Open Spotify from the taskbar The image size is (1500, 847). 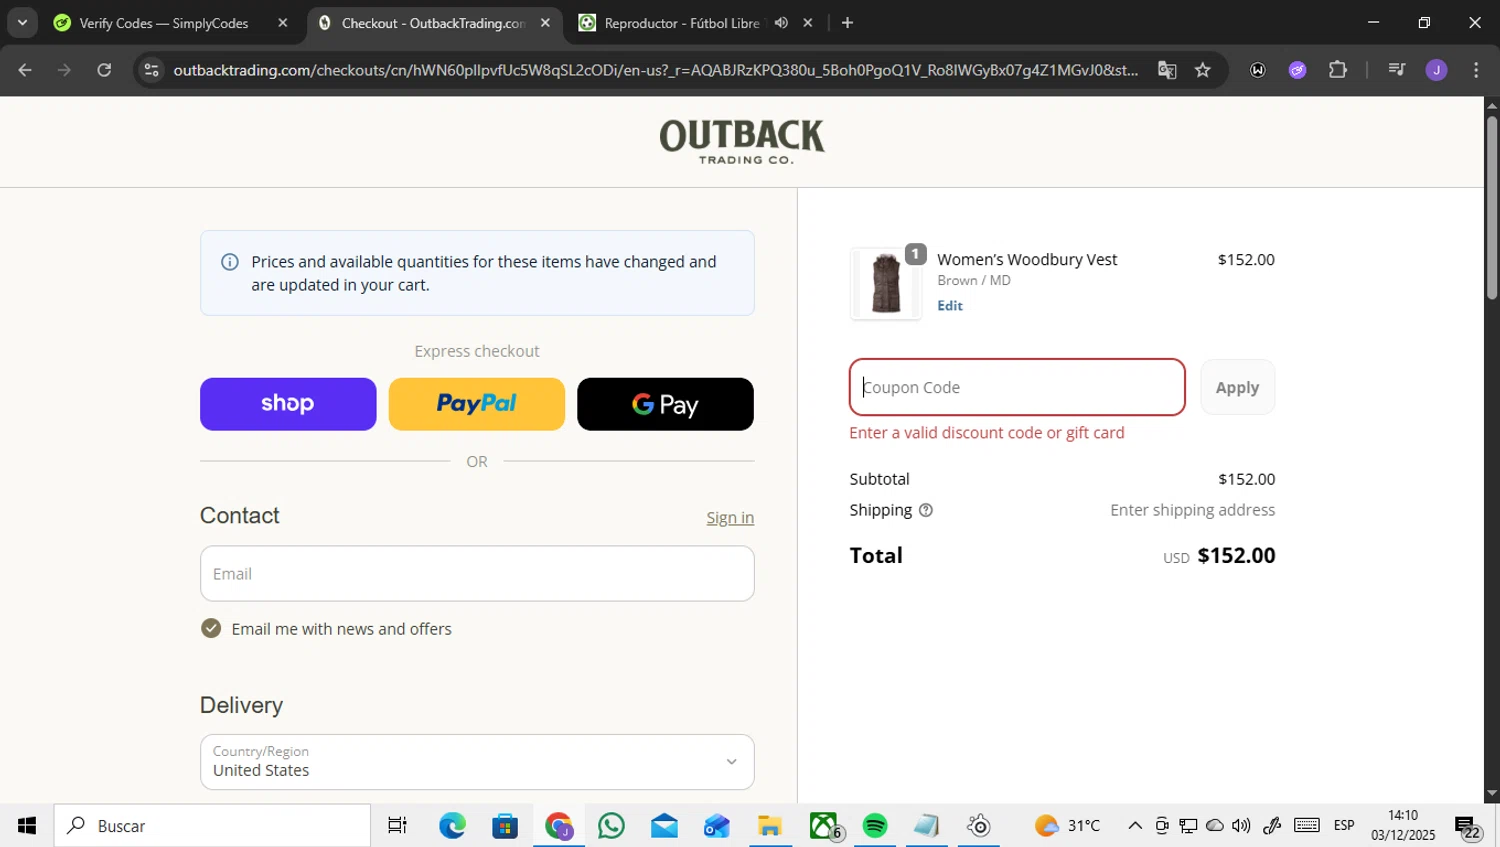pyautogui.click(x=875, y=826)
